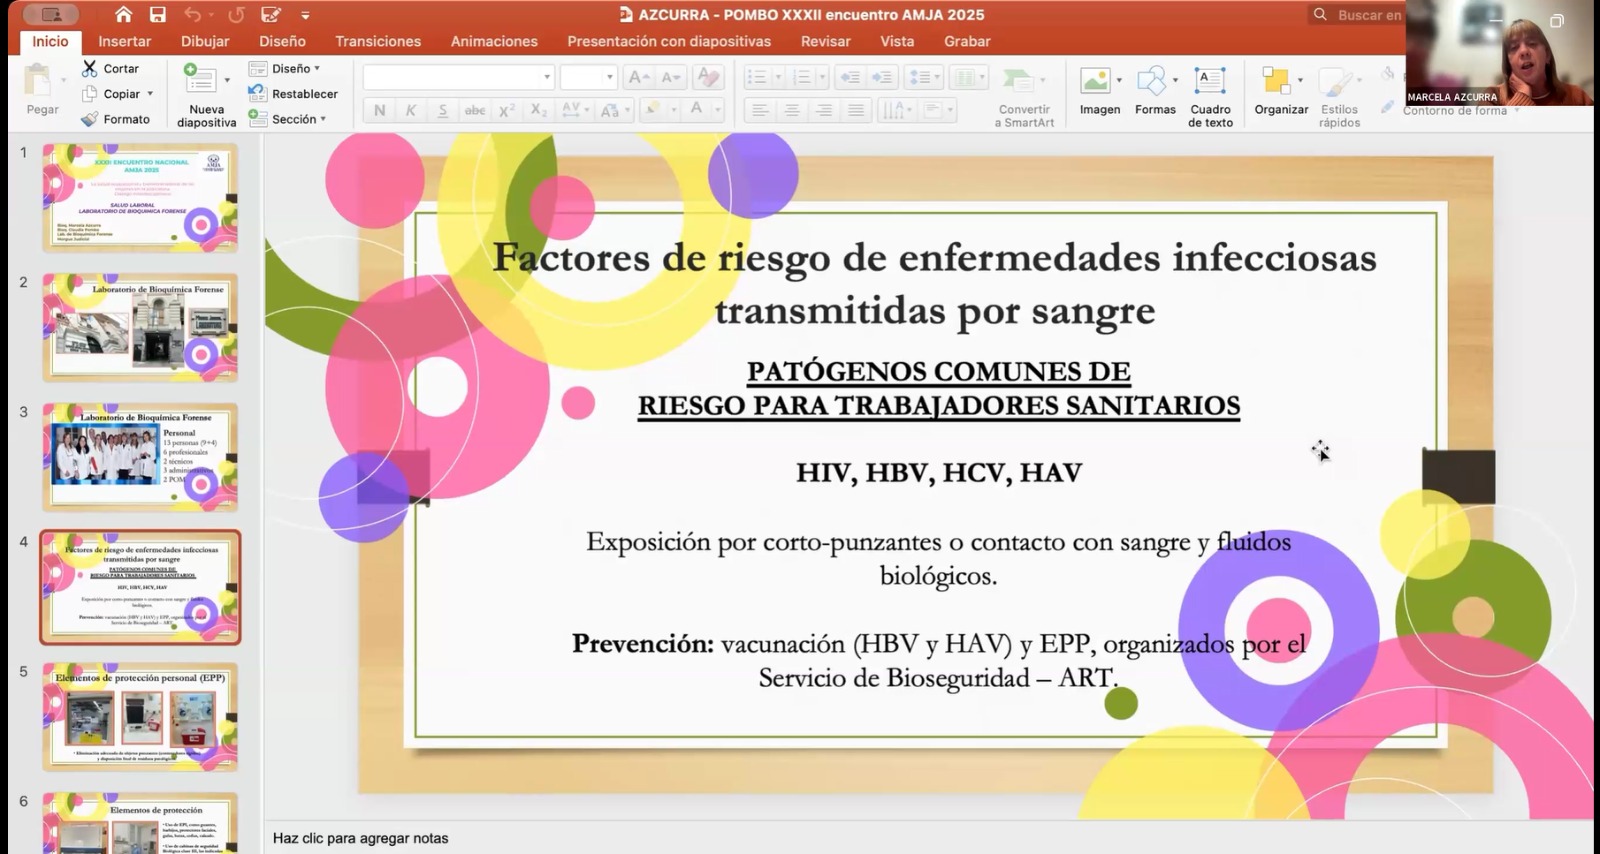Click the Pegar clipboard icon
The image size is (1600, 854).
coord(40,79)
